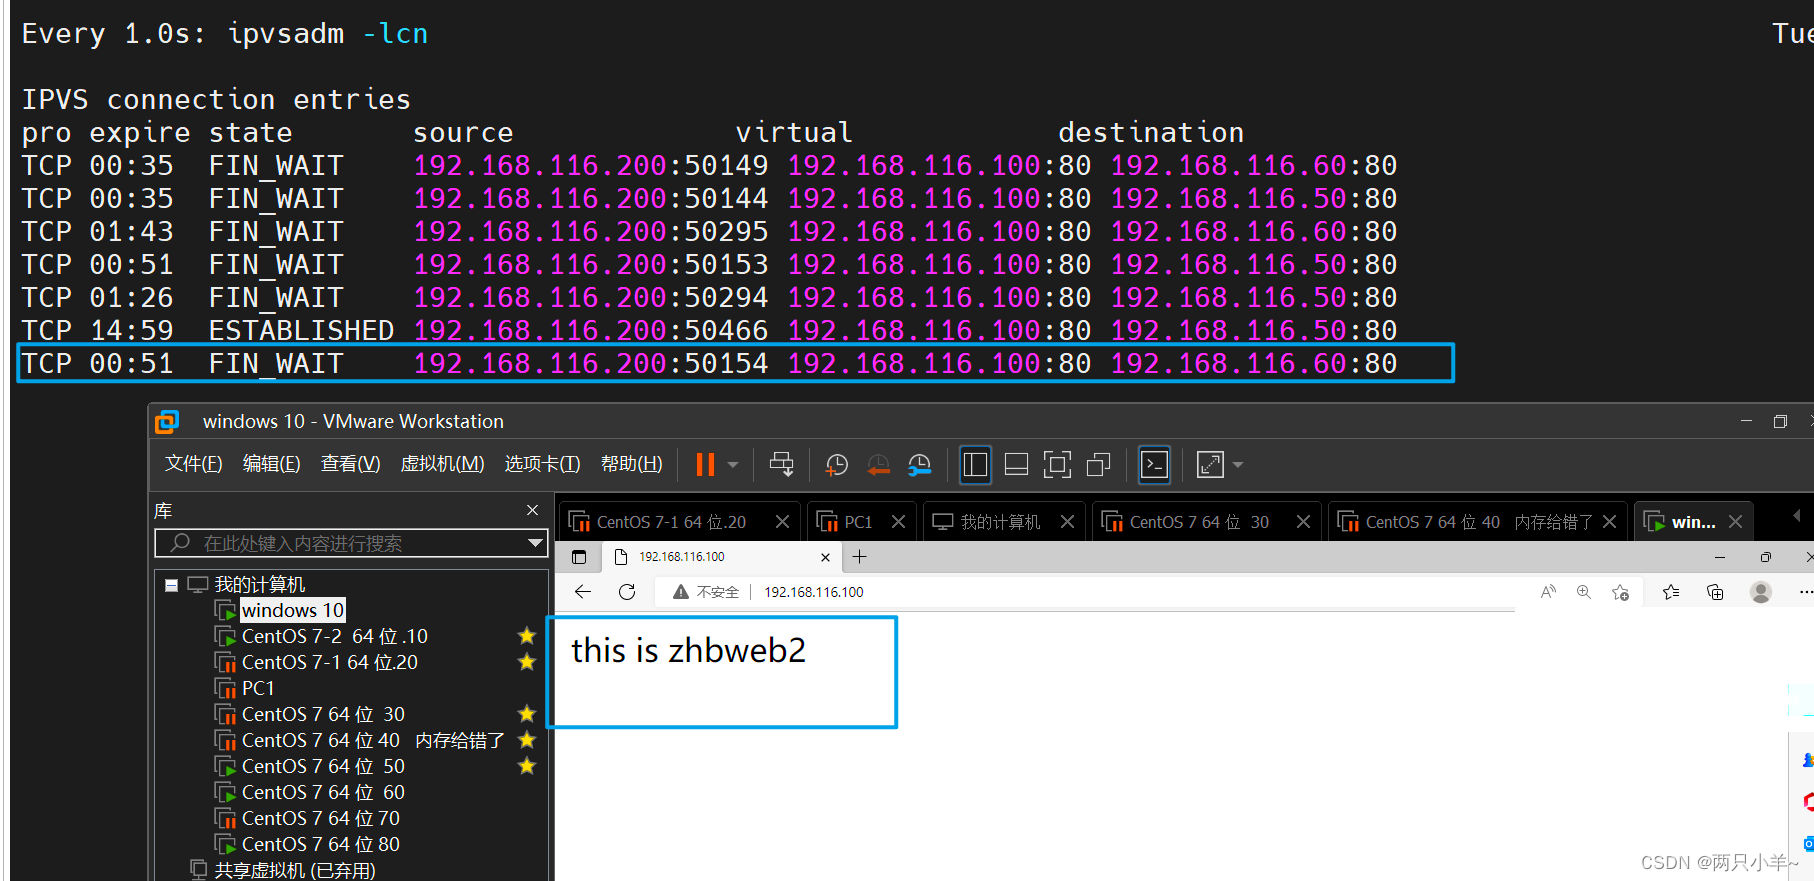Screen dimensions: 1814x881
Task: Open the power options dropdown arrow beside pause
Action: point(733,465)
